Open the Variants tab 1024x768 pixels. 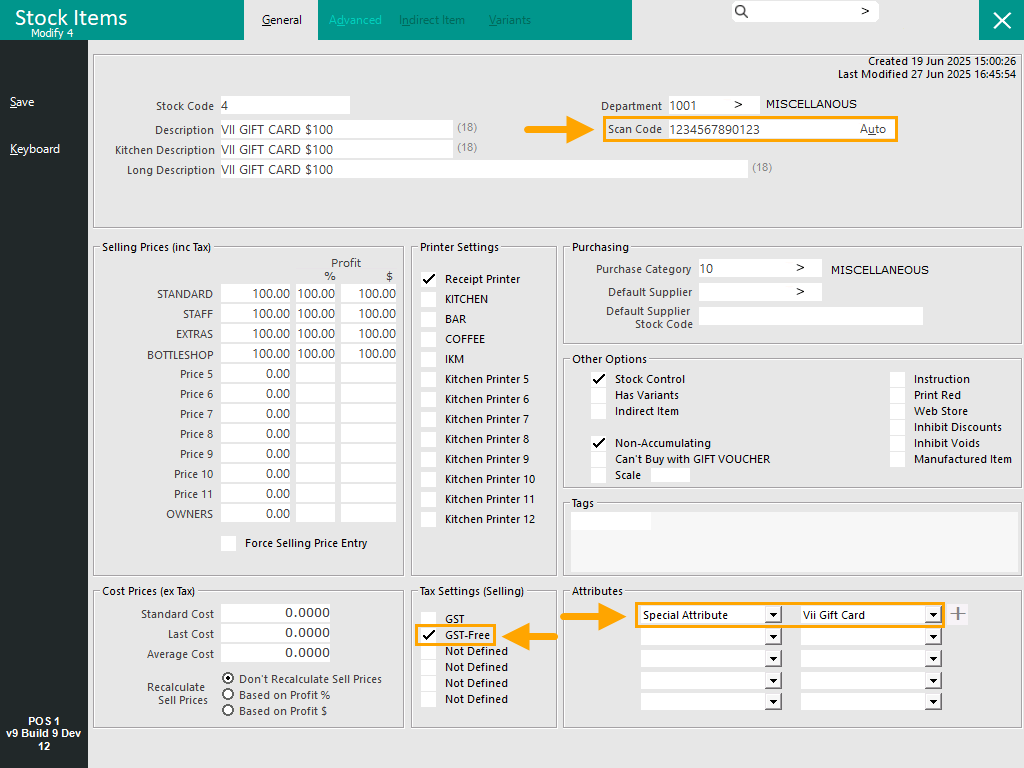(510, 20)
